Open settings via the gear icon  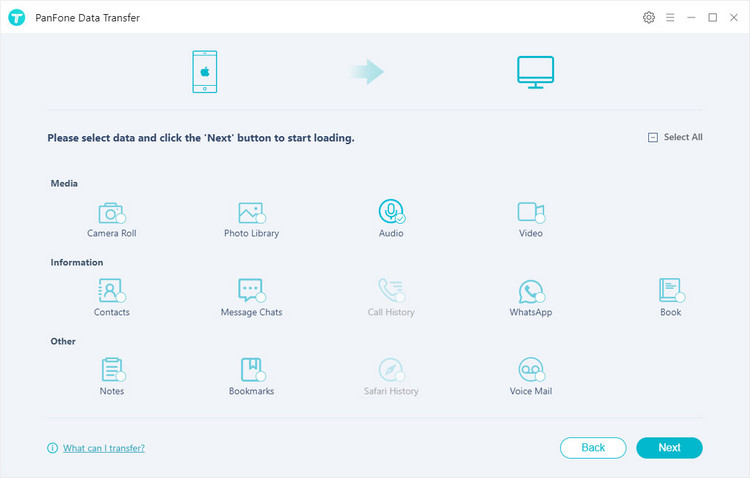649,18
